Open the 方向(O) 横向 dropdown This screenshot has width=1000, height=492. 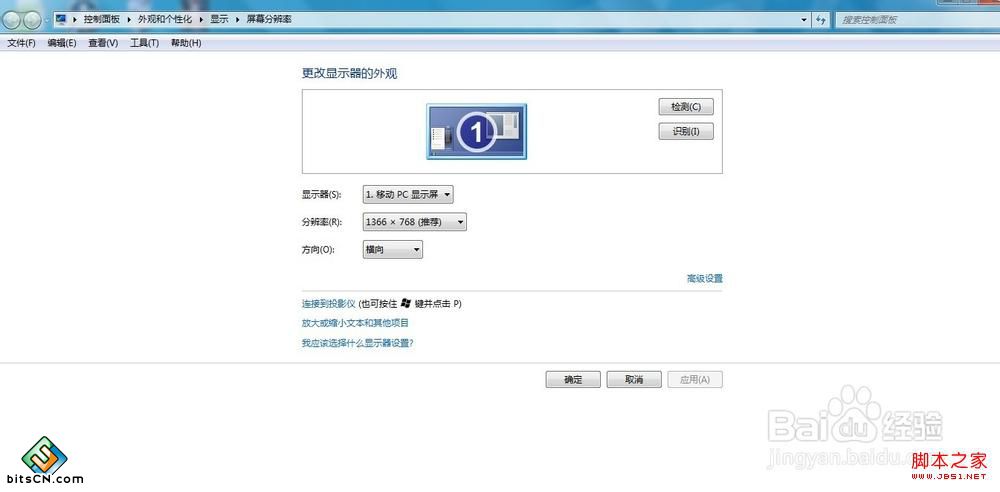coord(392,250)
